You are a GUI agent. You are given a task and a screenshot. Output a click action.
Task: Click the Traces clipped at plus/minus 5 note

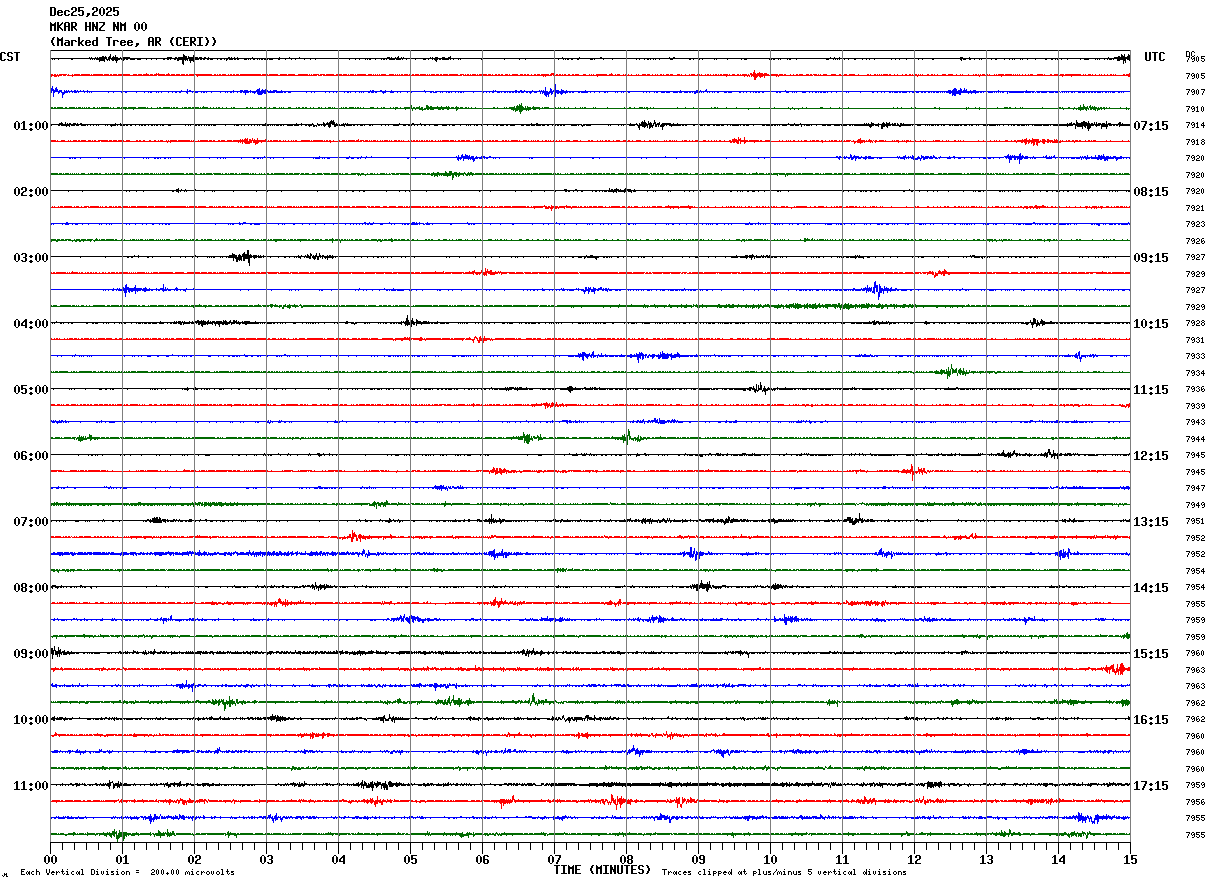point(784,873)
